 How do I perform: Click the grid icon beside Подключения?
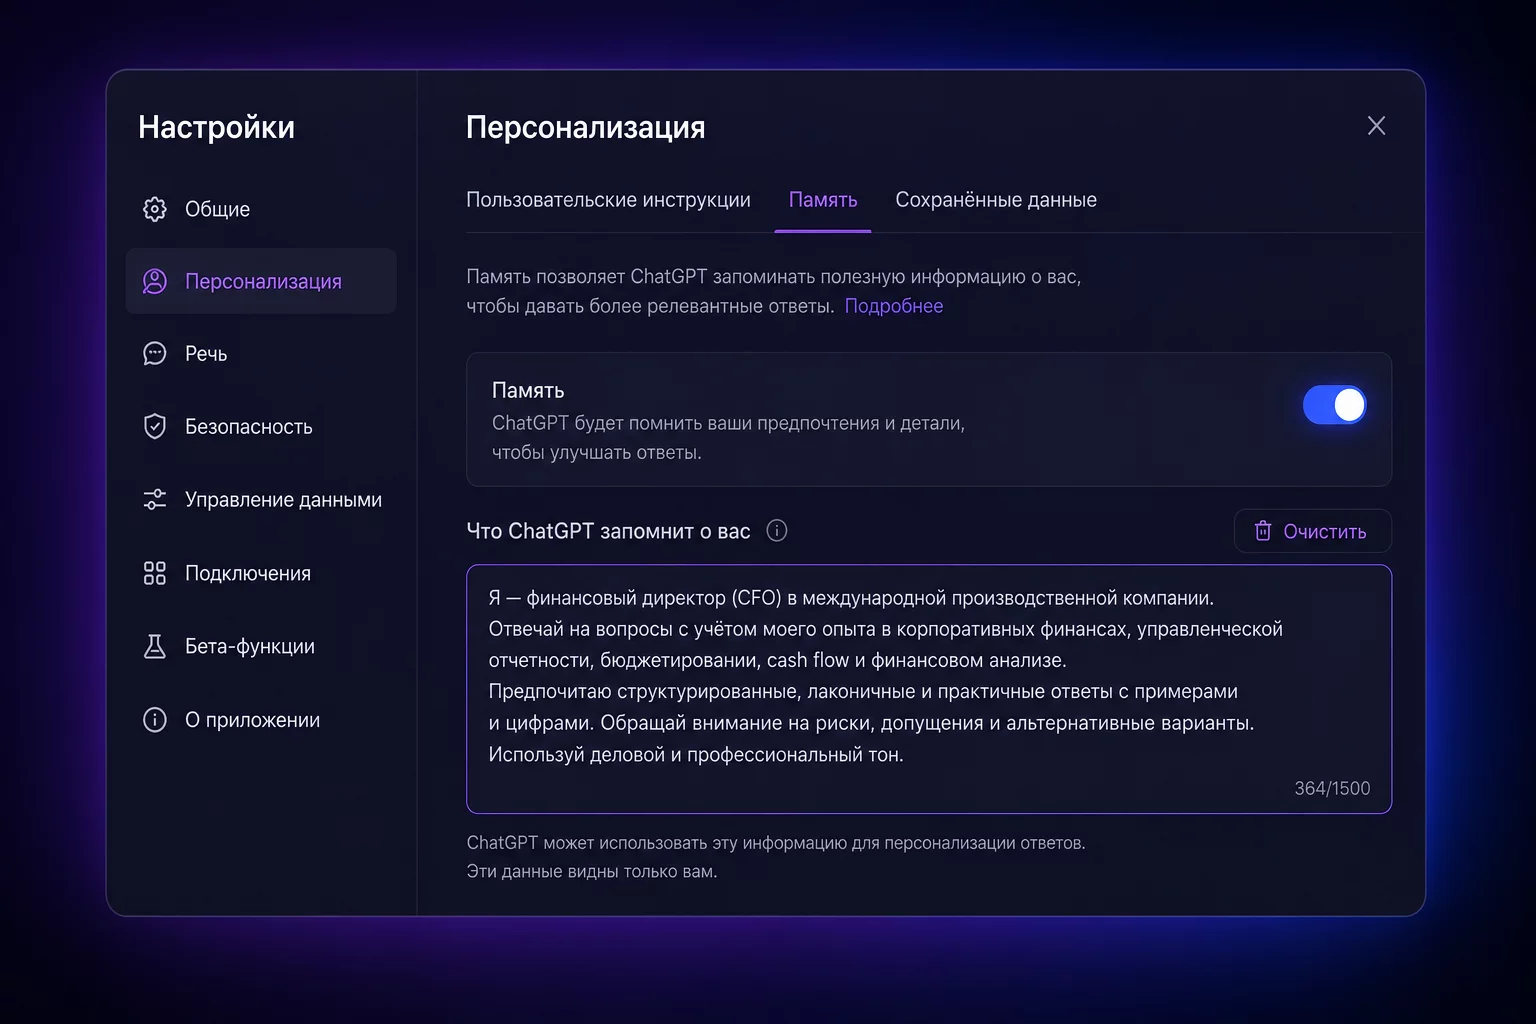point(155,573)
